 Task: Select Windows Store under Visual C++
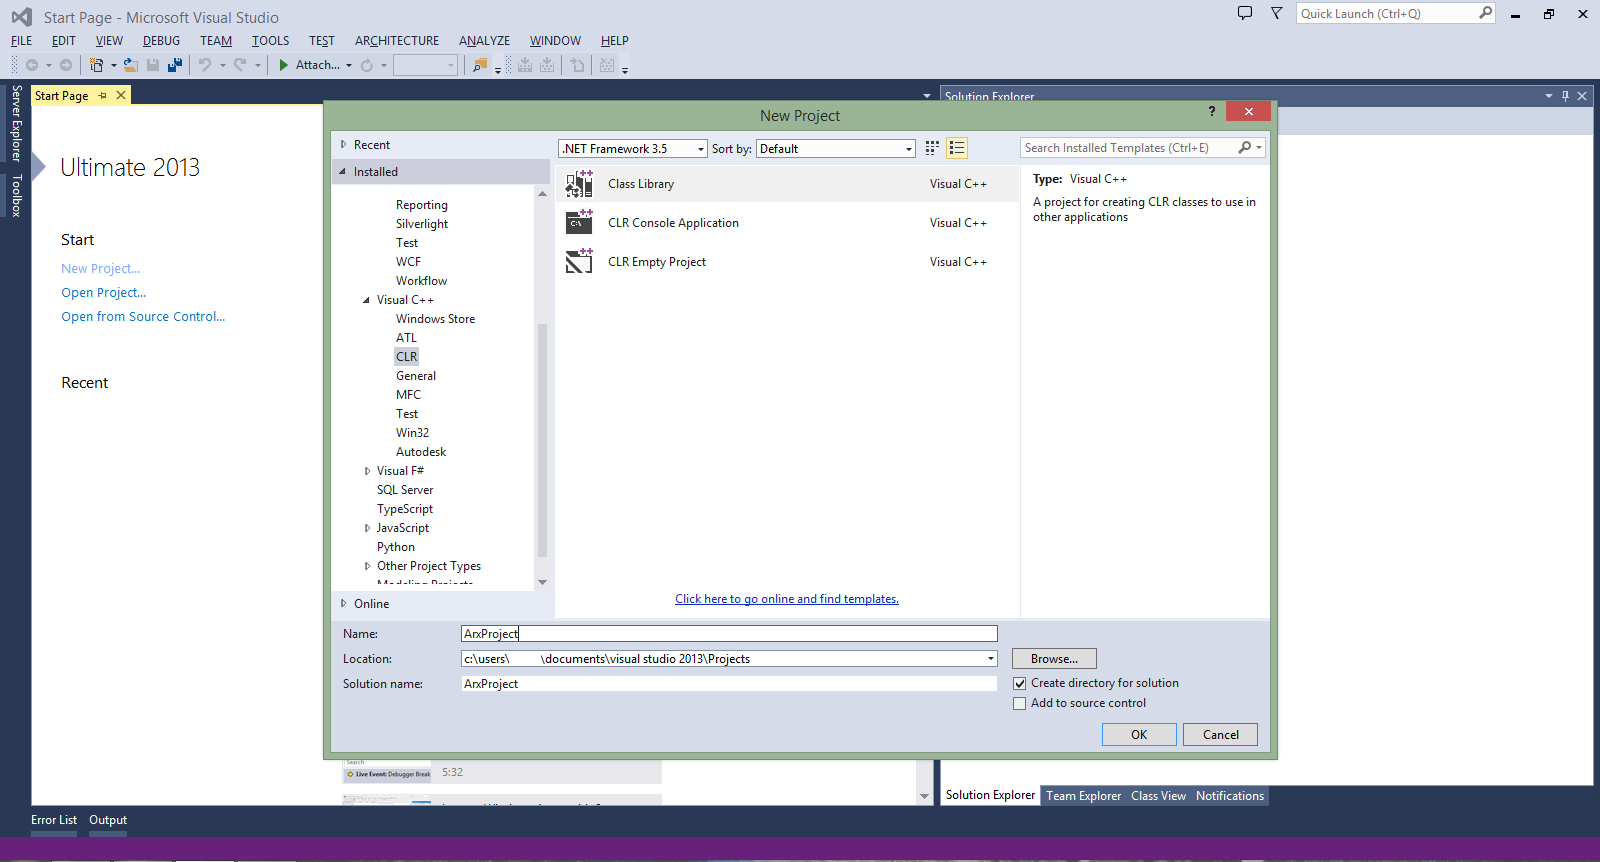tap(435, 319)
